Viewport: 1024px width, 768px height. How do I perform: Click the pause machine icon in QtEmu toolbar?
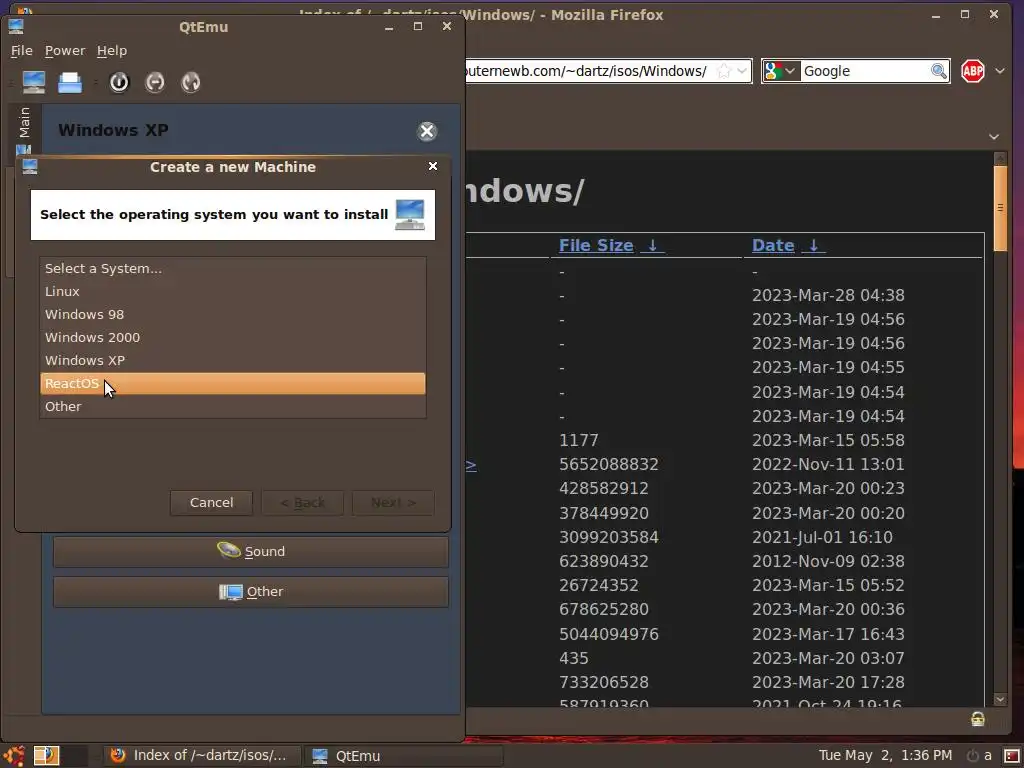pyautogui.click(x=155, y=82)
